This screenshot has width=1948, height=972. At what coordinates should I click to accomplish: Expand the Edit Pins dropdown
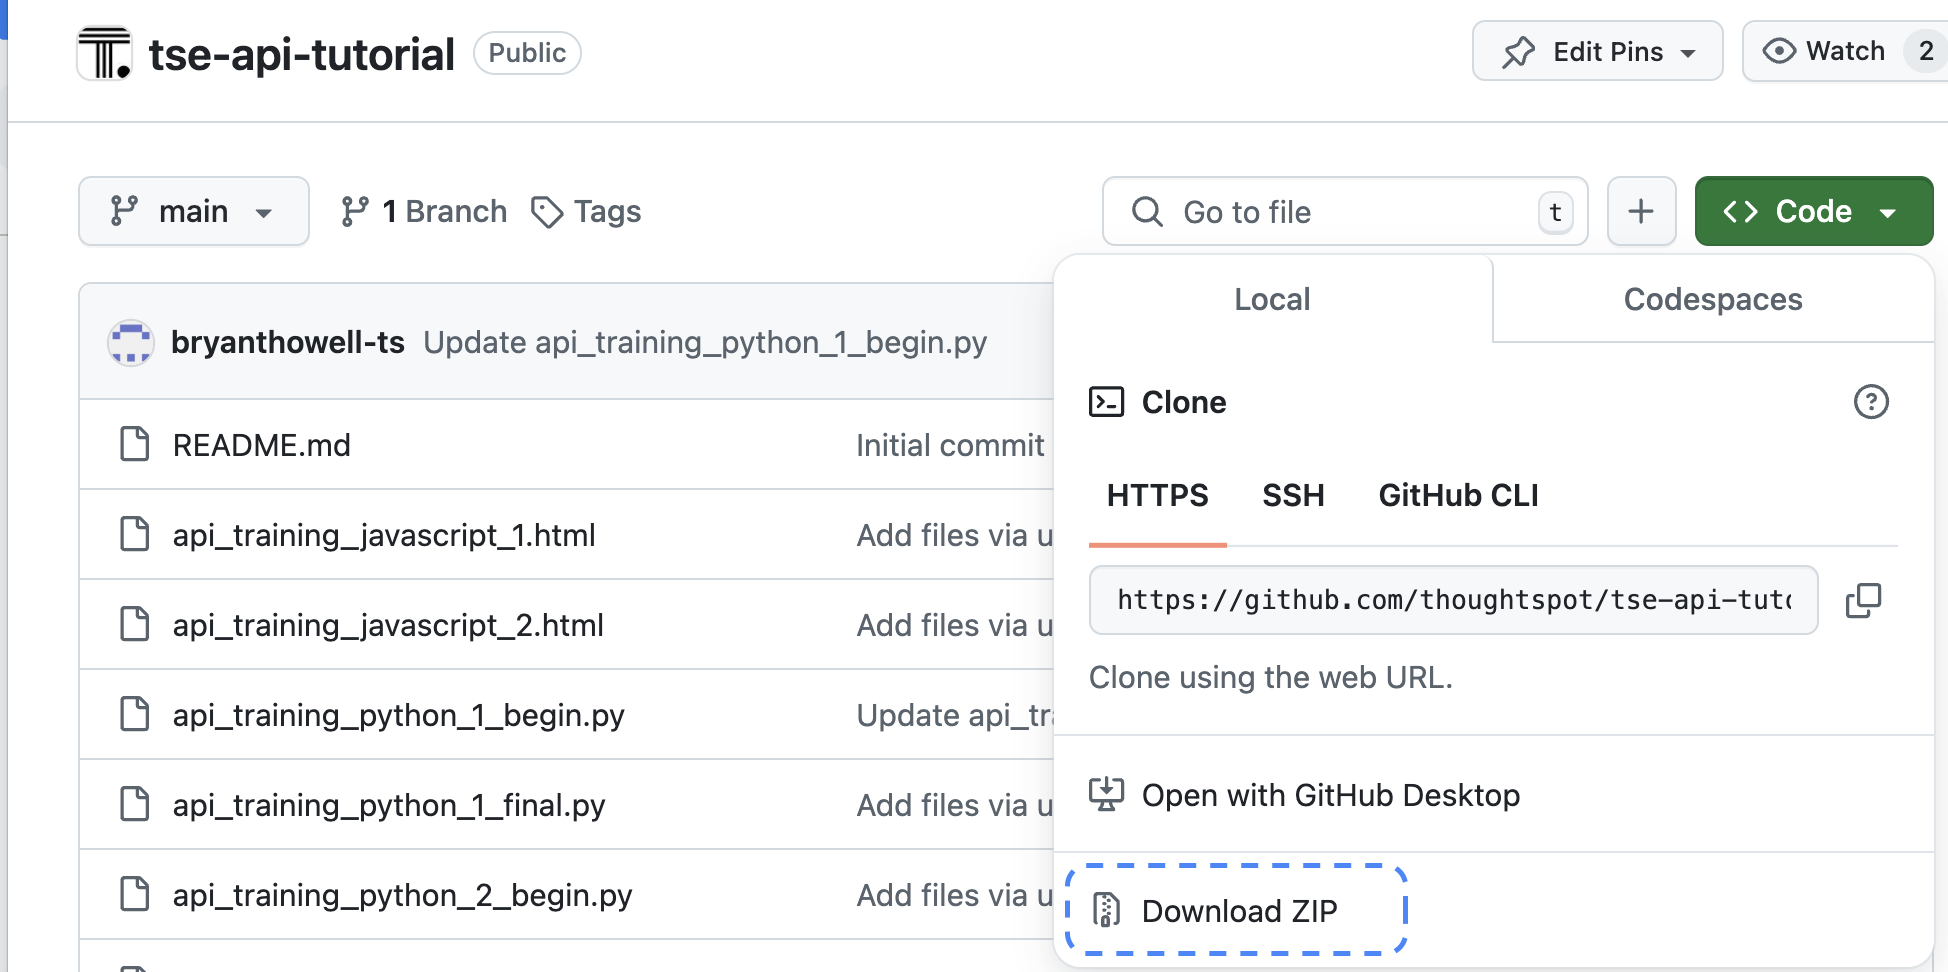point(1689,51)
